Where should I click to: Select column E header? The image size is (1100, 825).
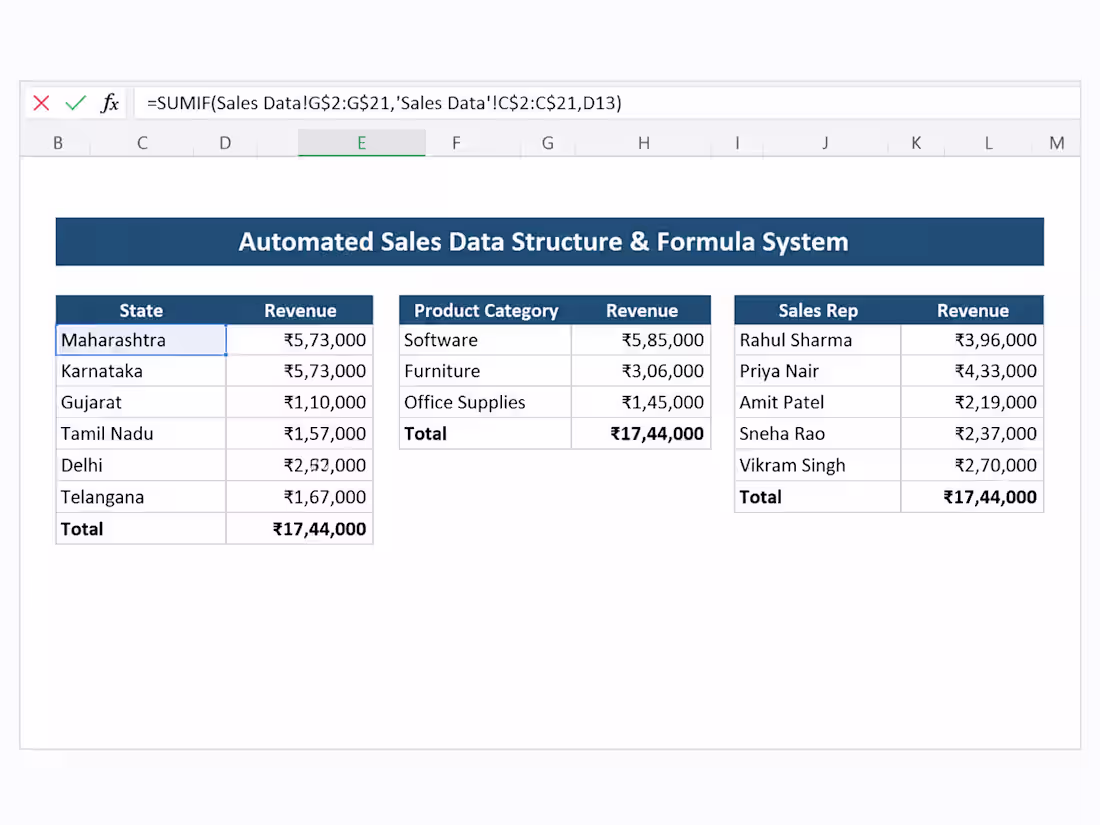click(x=362, y=143)
